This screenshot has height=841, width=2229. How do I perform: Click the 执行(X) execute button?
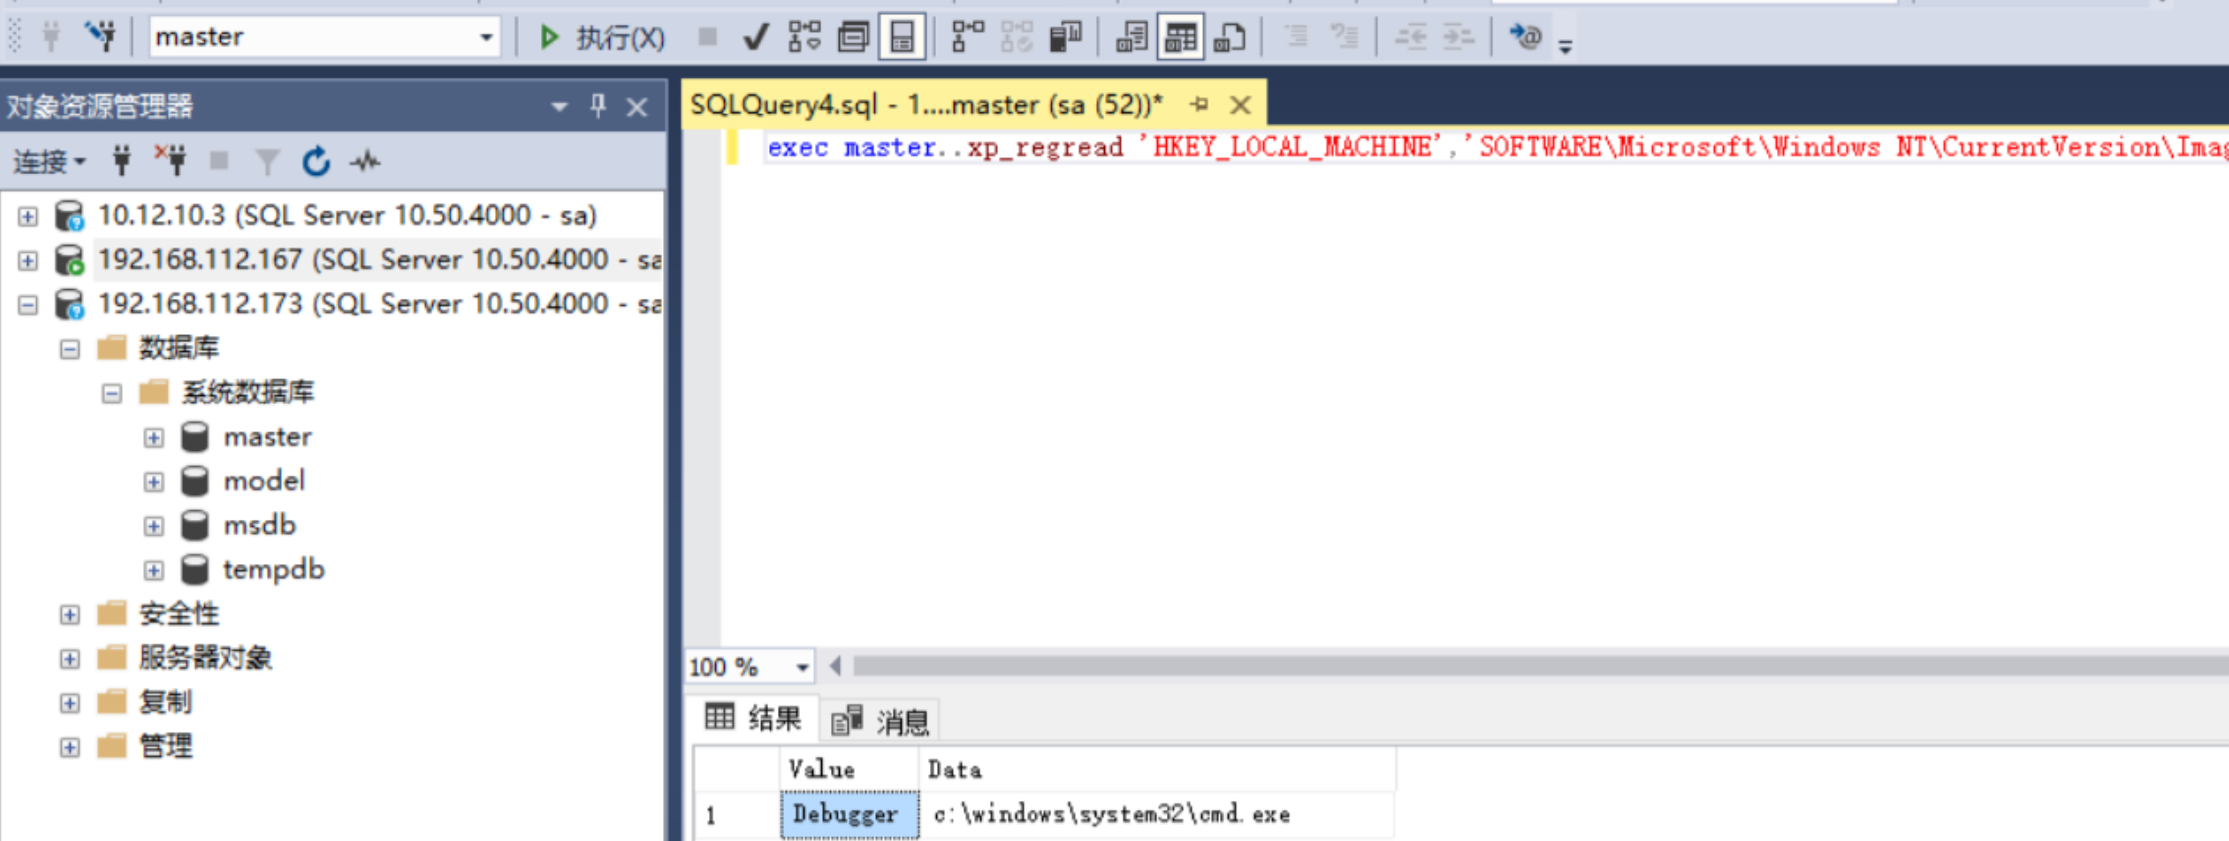click(602, 38)
